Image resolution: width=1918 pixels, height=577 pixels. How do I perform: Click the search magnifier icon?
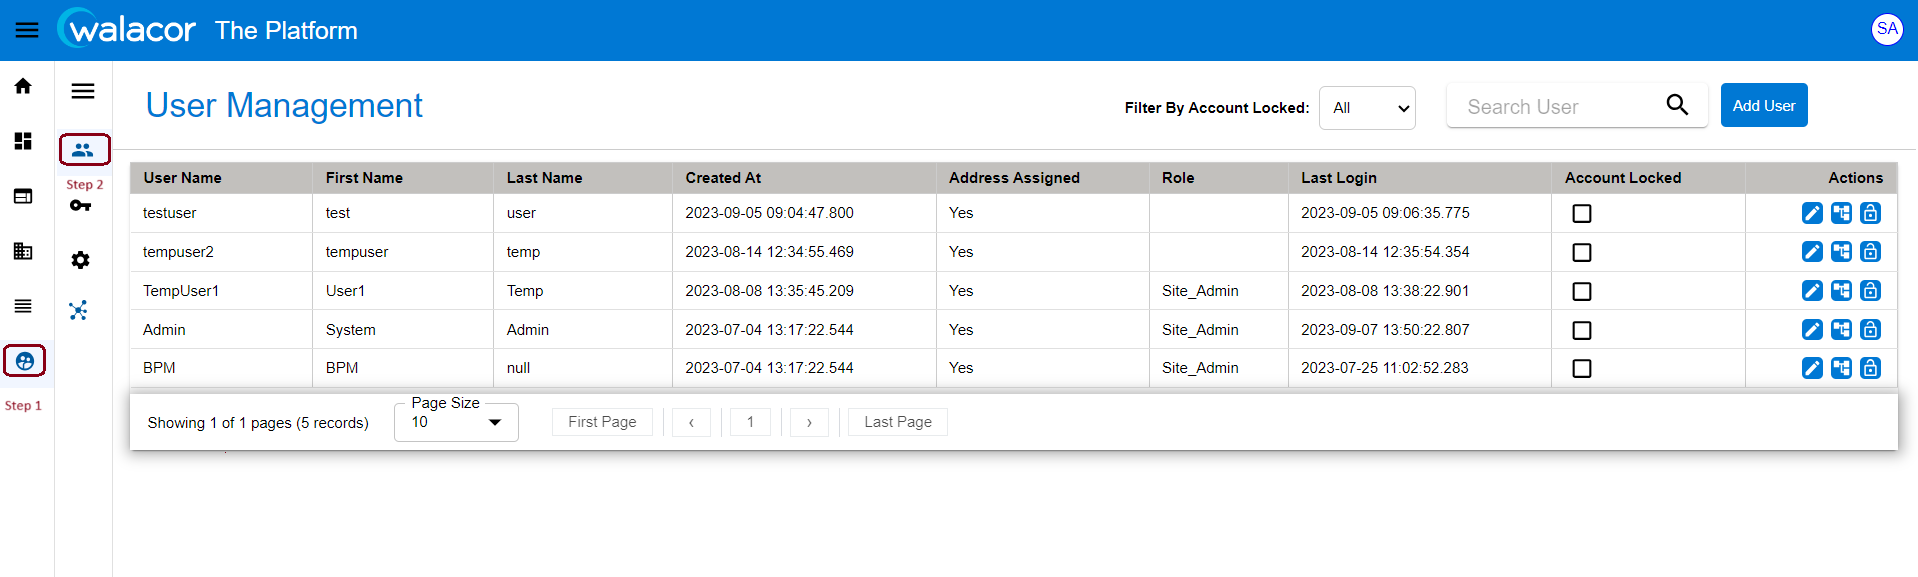pos(1677,105)
